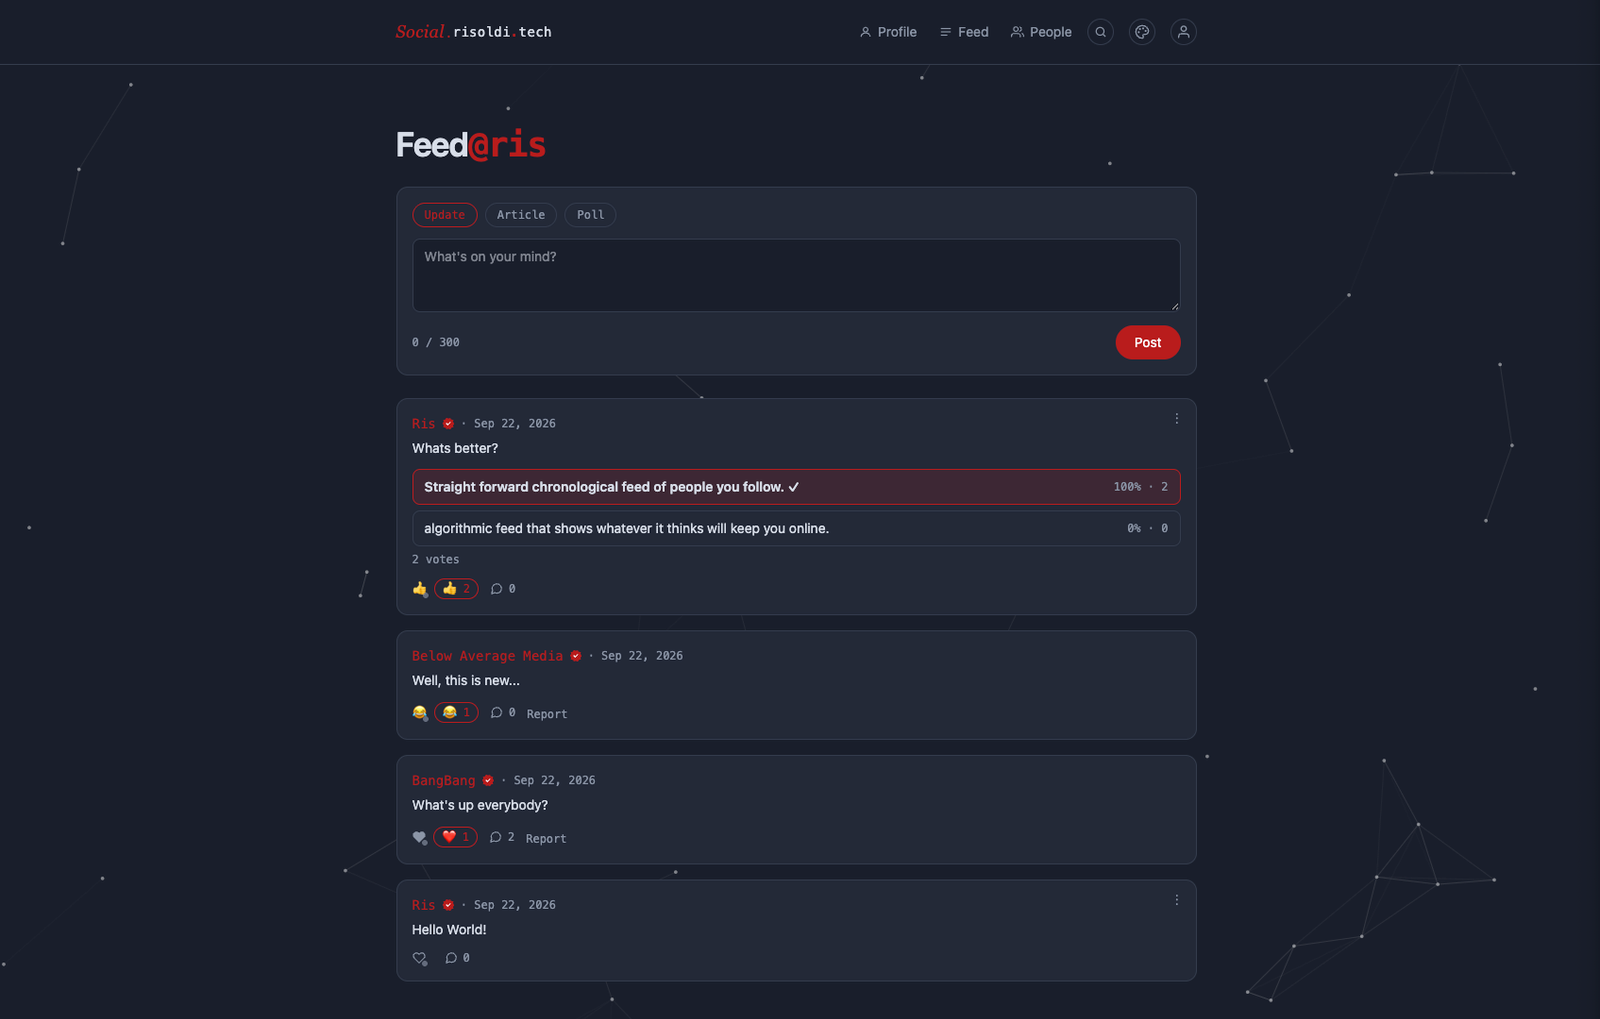
Task: Open comments on the Below Average Media post
Action: click(x=503, y=713)
